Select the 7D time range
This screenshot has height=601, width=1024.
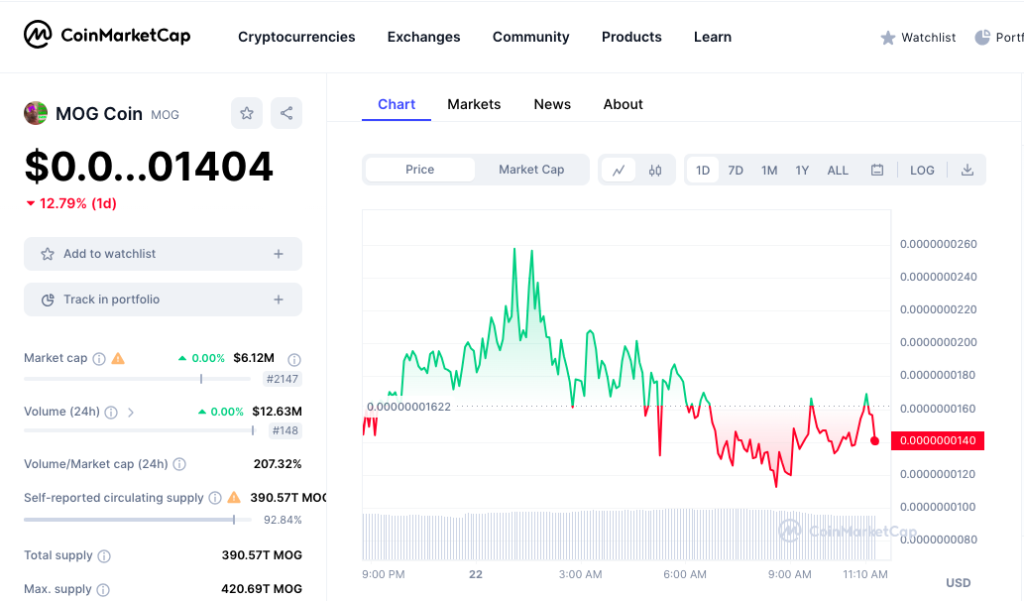pos(735,170)
